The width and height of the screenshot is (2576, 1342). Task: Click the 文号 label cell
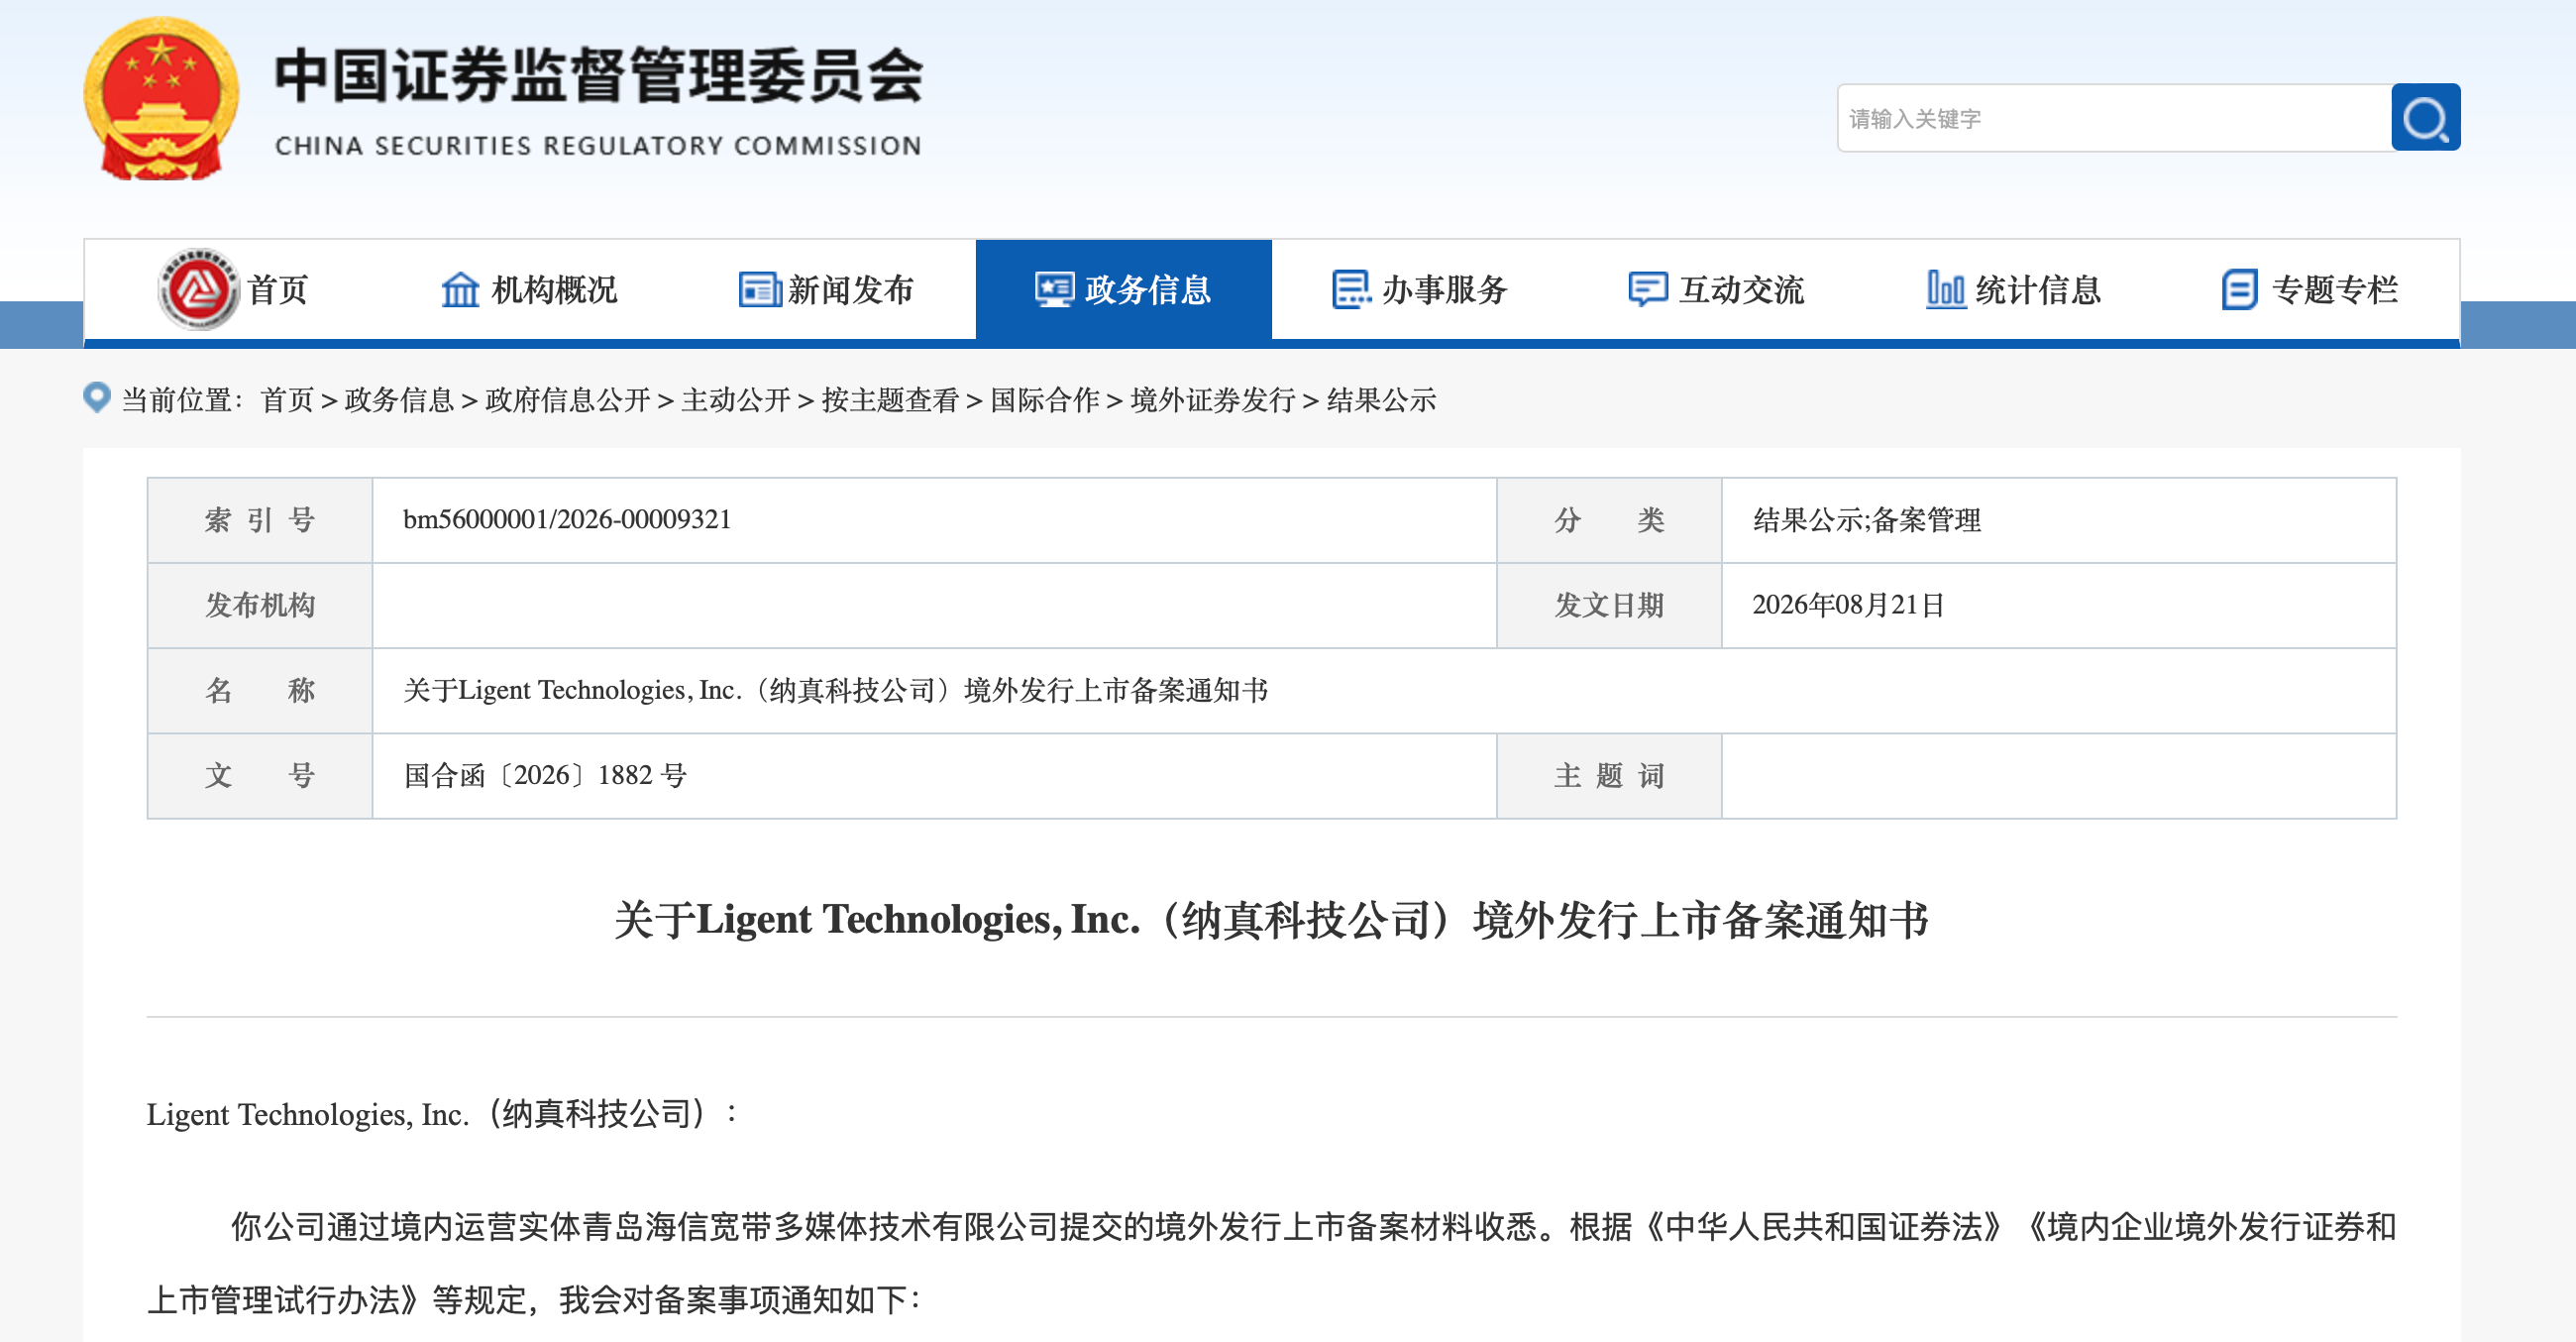pyautogui.click(x=260, y=775)
